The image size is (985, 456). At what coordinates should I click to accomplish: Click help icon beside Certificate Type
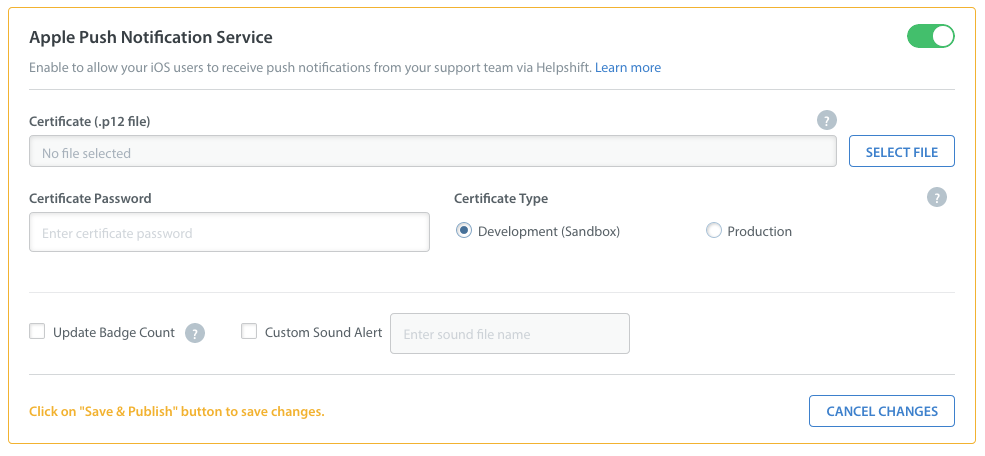(937, 197)
